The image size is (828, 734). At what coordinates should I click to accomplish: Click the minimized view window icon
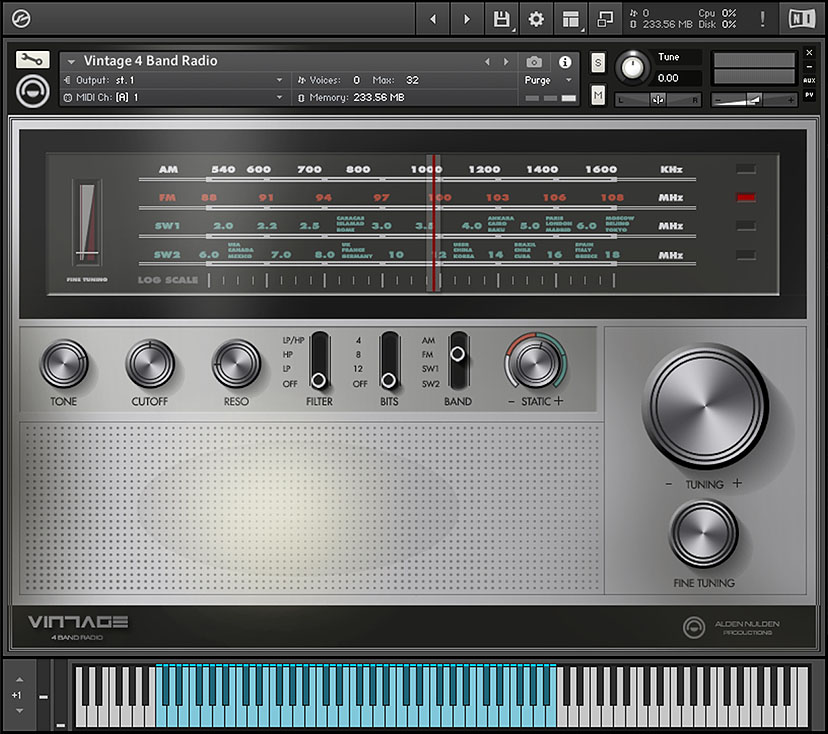(x=604, y=18)
